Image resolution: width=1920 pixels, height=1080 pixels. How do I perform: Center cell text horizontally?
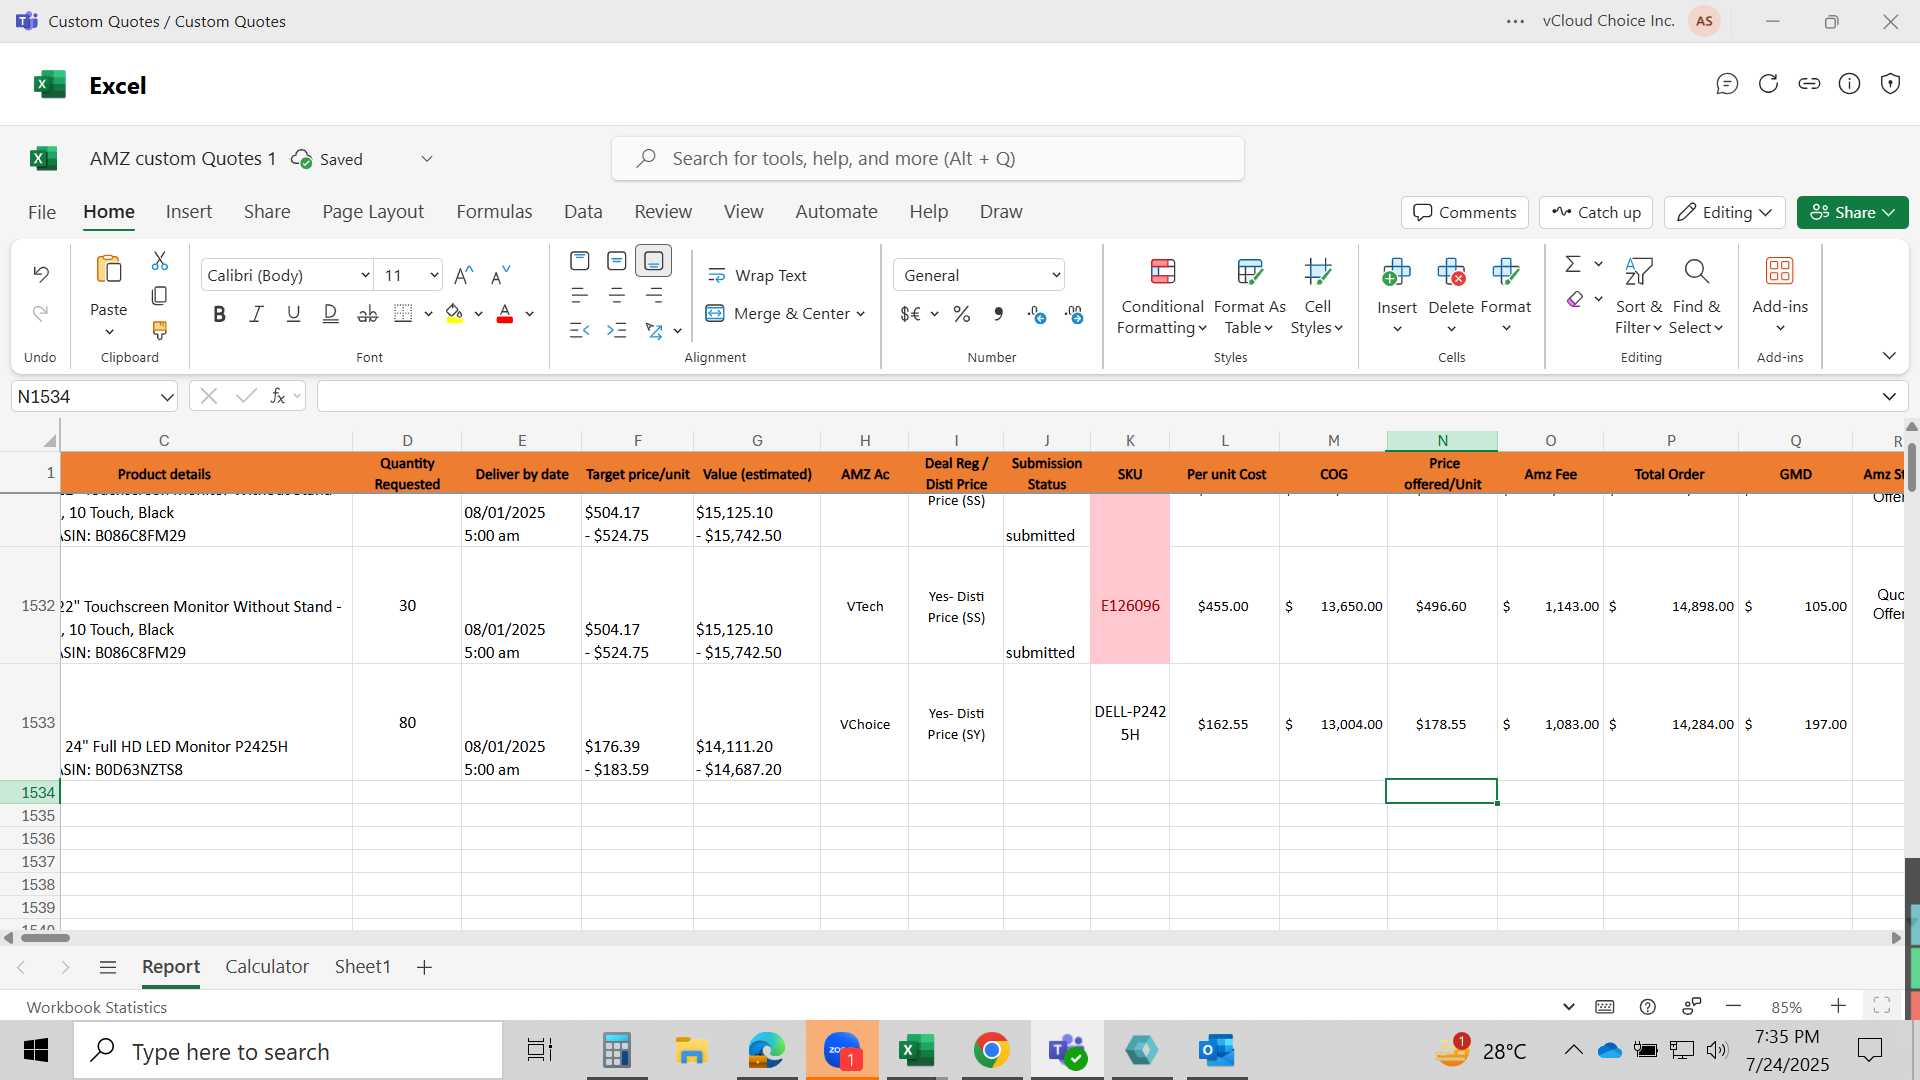click(x=617, y=295)
